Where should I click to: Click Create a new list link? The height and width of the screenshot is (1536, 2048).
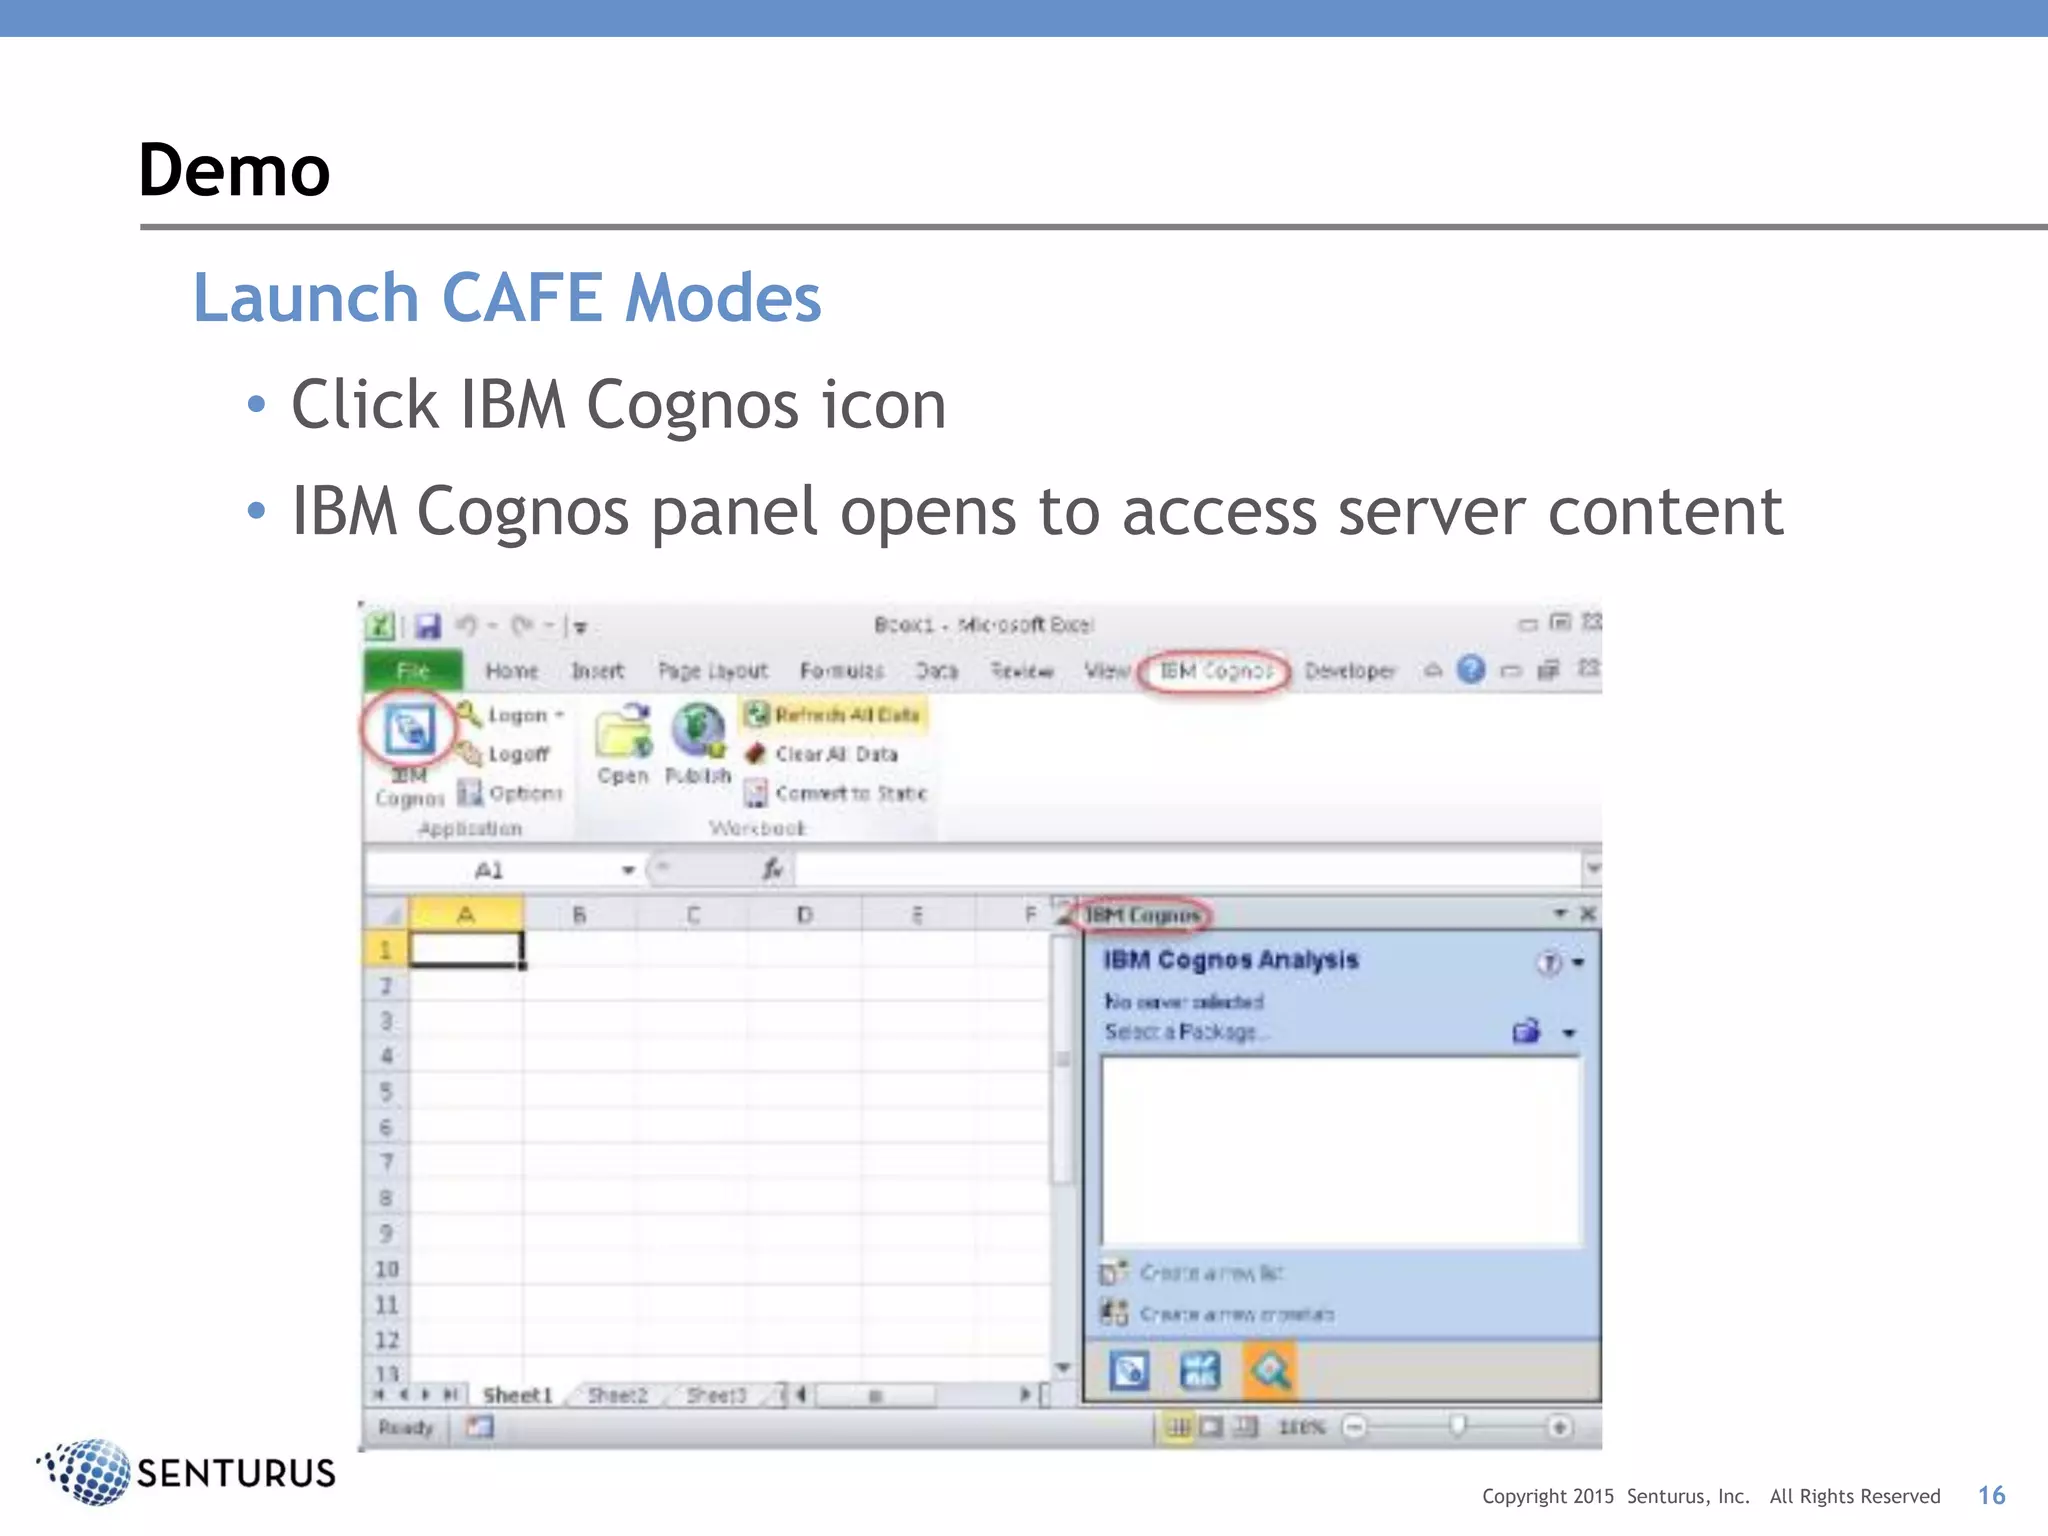pos(1212,1272)
